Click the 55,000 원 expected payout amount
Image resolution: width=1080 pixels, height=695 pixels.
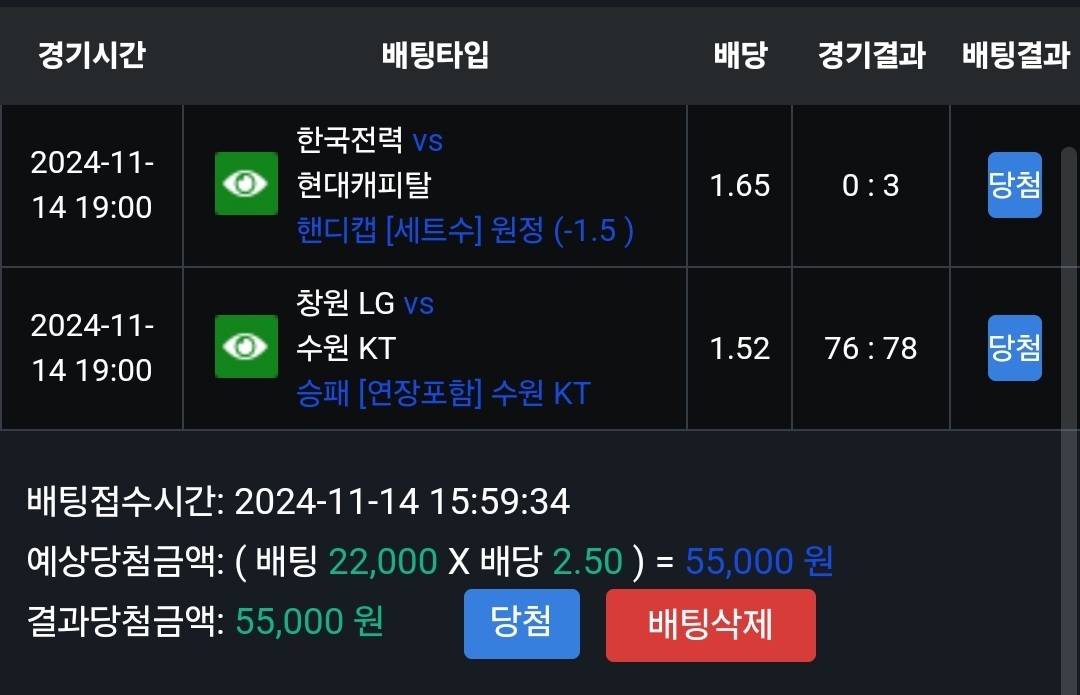759,562
